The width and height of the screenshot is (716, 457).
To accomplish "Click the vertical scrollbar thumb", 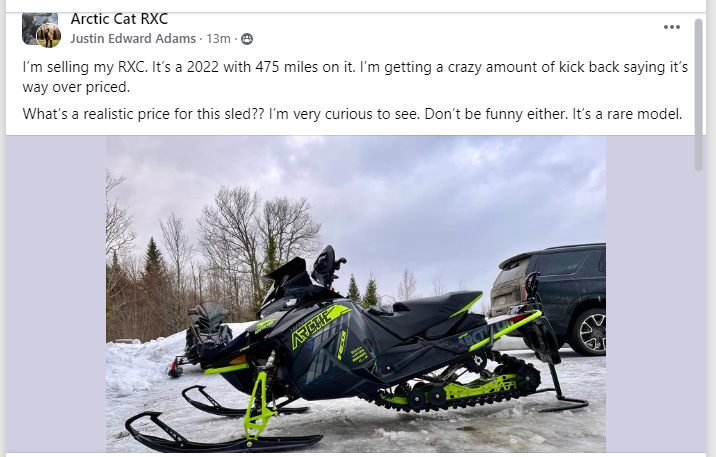I will (x=698, y=95).
